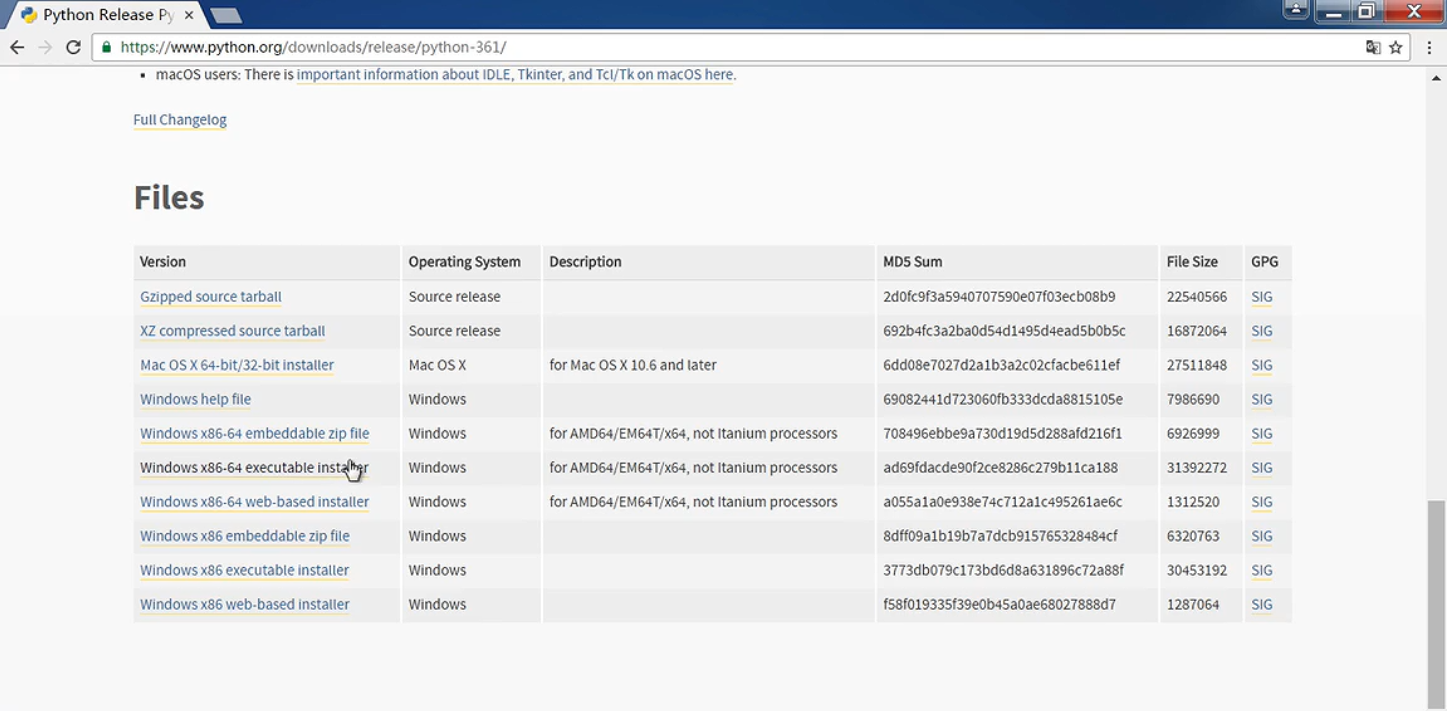
Task: Open SIG for Gzipped source tarball
Action: [1262, 297]
